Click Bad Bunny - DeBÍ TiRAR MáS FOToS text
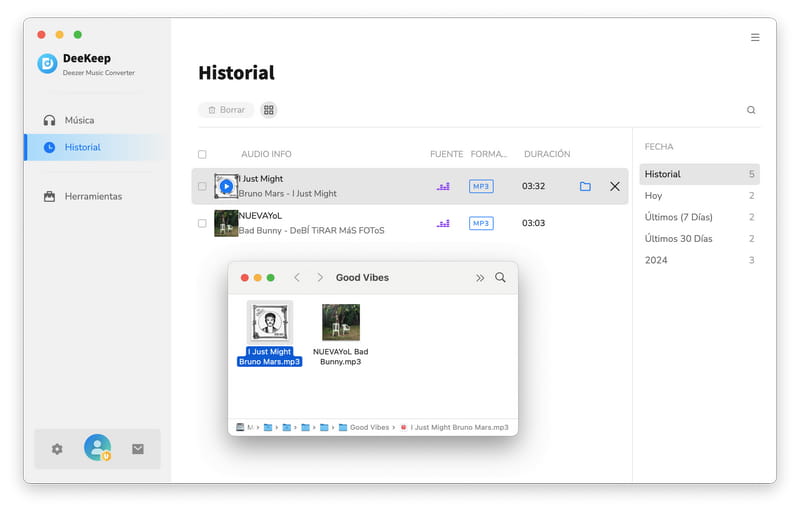The height and width of the screenshot is (512, 800). click(x=312, y=231)
